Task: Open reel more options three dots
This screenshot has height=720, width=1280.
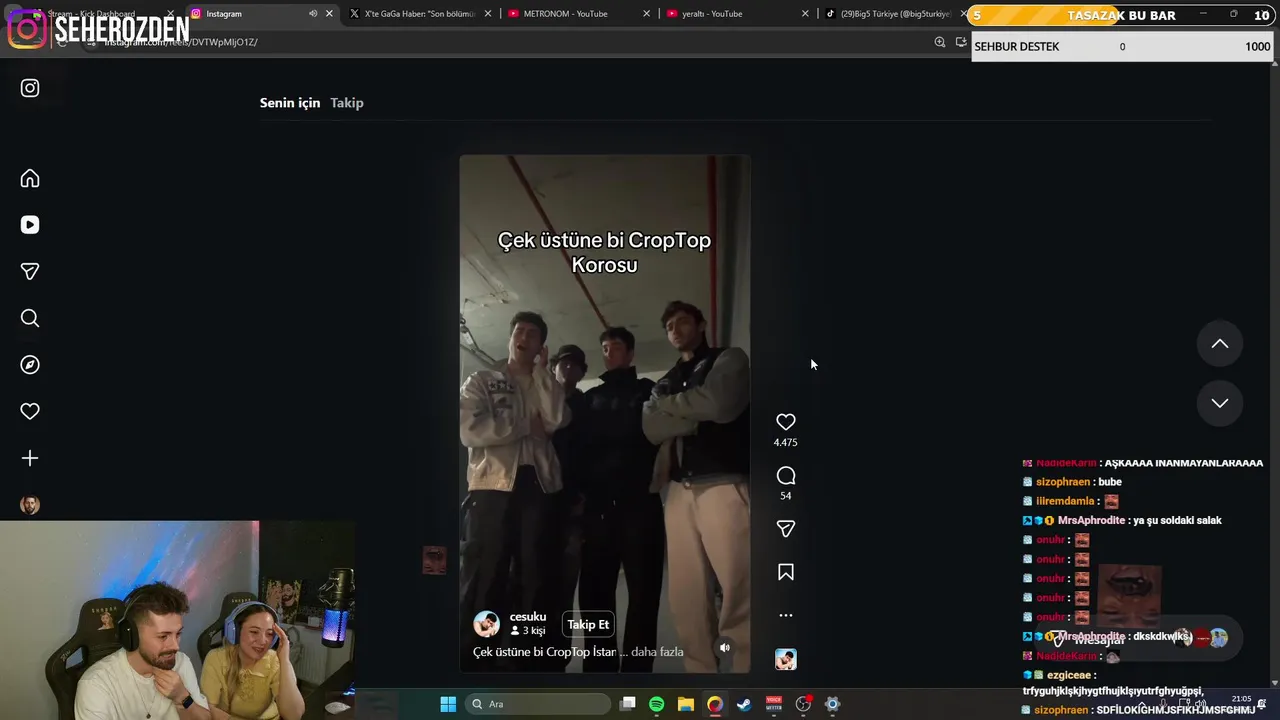Action: (x=786, y=615)
